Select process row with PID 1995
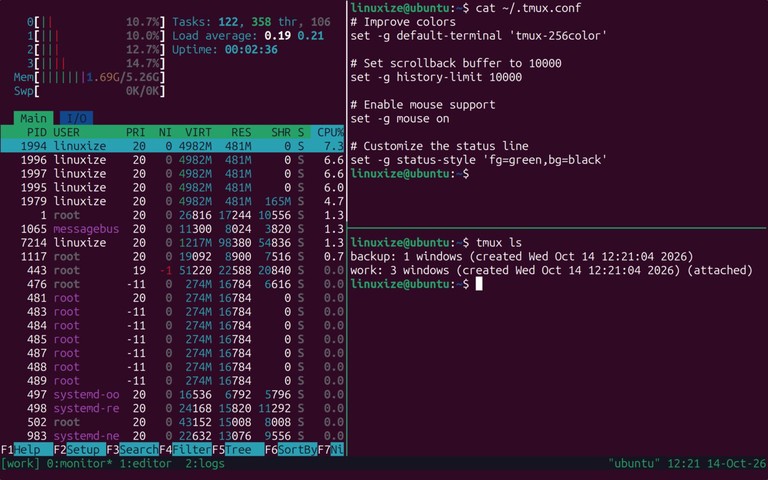Image resolution: width=768 pixels, height=480 pixels. point(172,187)
